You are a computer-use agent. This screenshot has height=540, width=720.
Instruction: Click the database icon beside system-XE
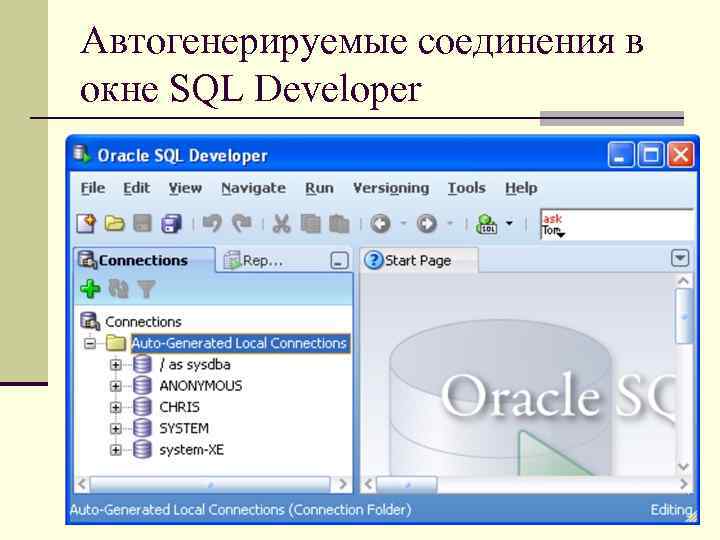coord(142,450)
